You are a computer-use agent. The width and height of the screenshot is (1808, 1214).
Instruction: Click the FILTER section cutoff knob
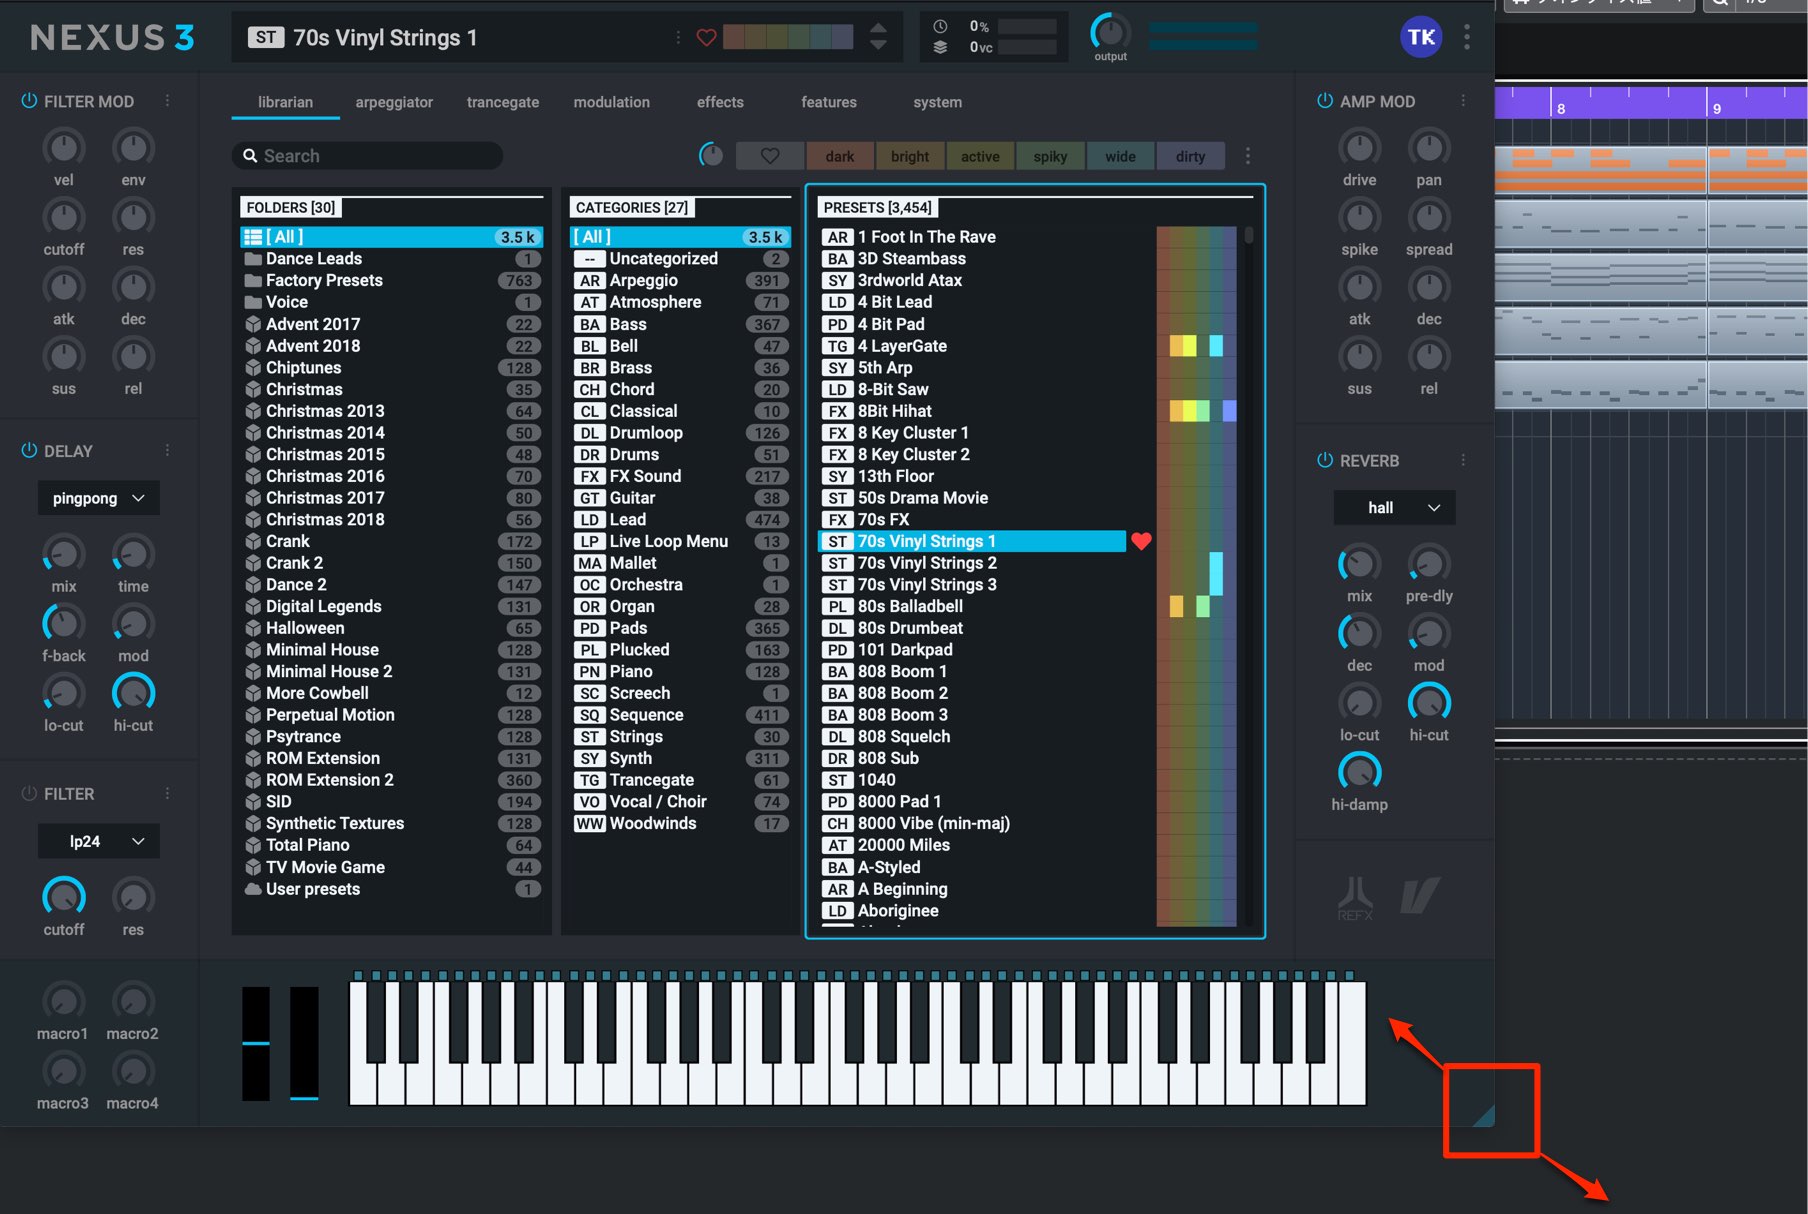63,897
